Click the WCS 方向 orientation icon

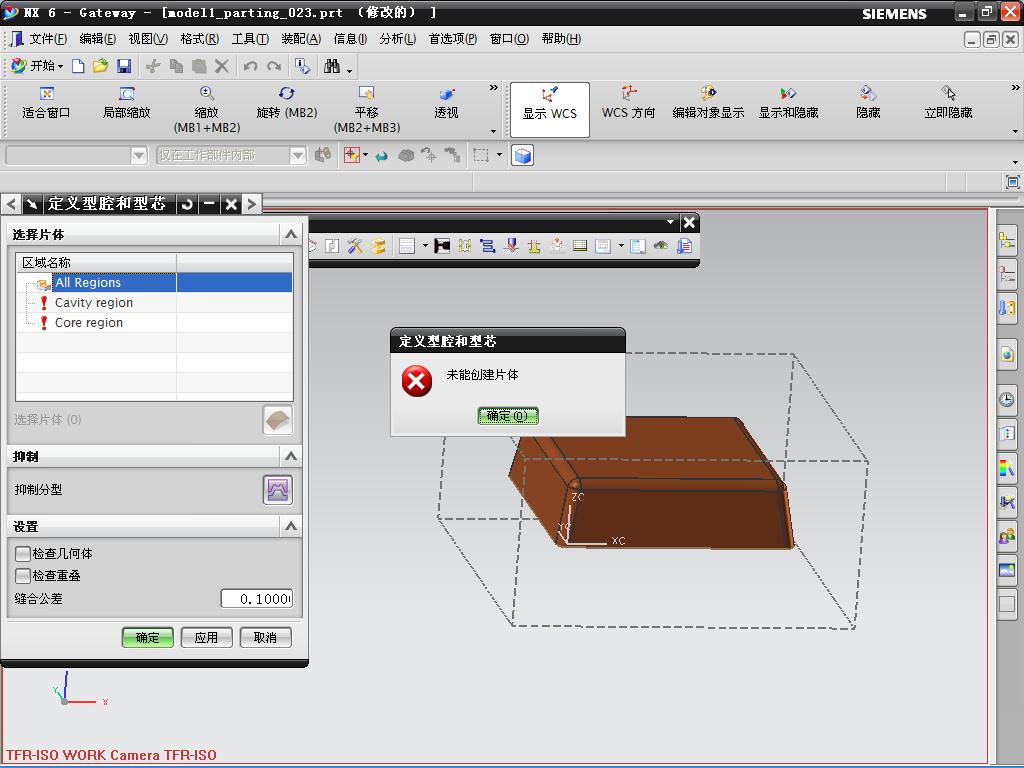[628, 103]
